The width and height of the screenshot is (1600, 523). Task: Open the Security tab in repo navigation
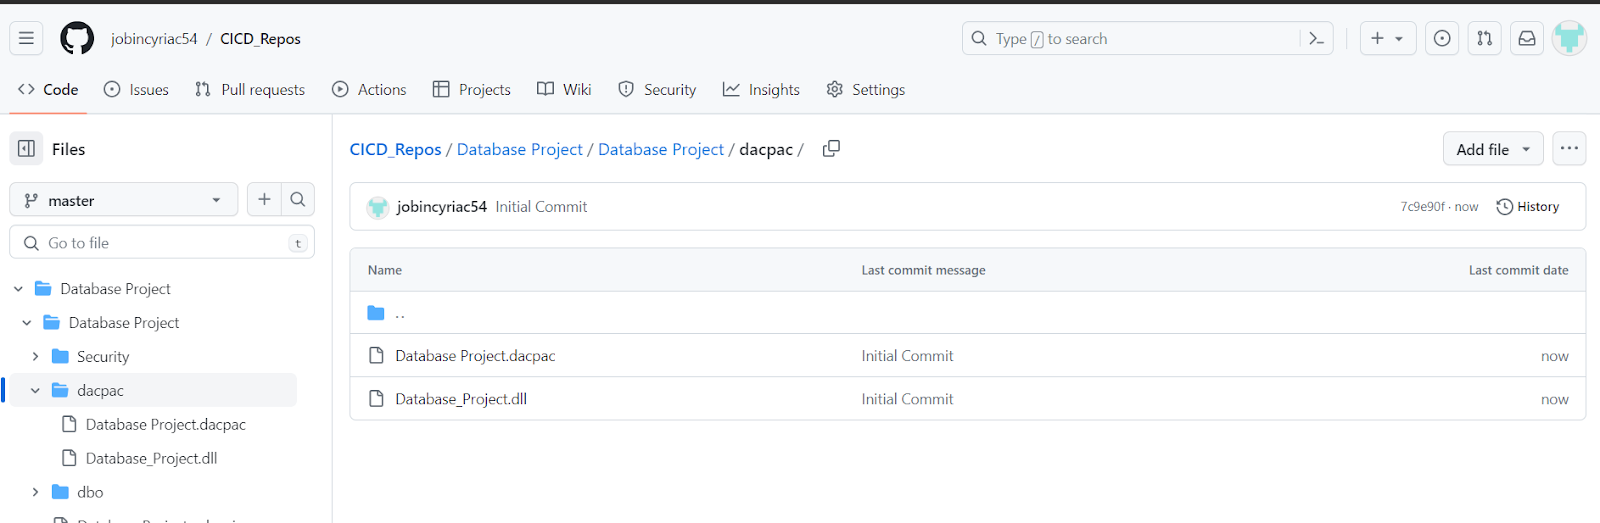(657, 89)
